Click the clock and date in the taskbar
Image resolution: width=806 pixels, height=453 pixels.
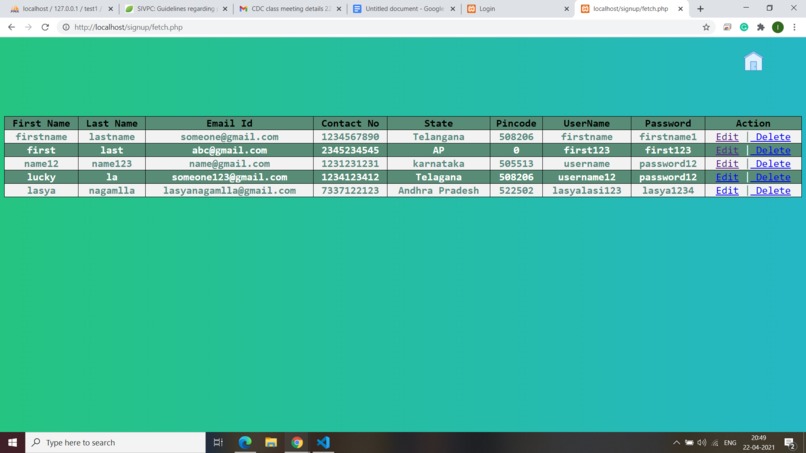tap(758, 443)
